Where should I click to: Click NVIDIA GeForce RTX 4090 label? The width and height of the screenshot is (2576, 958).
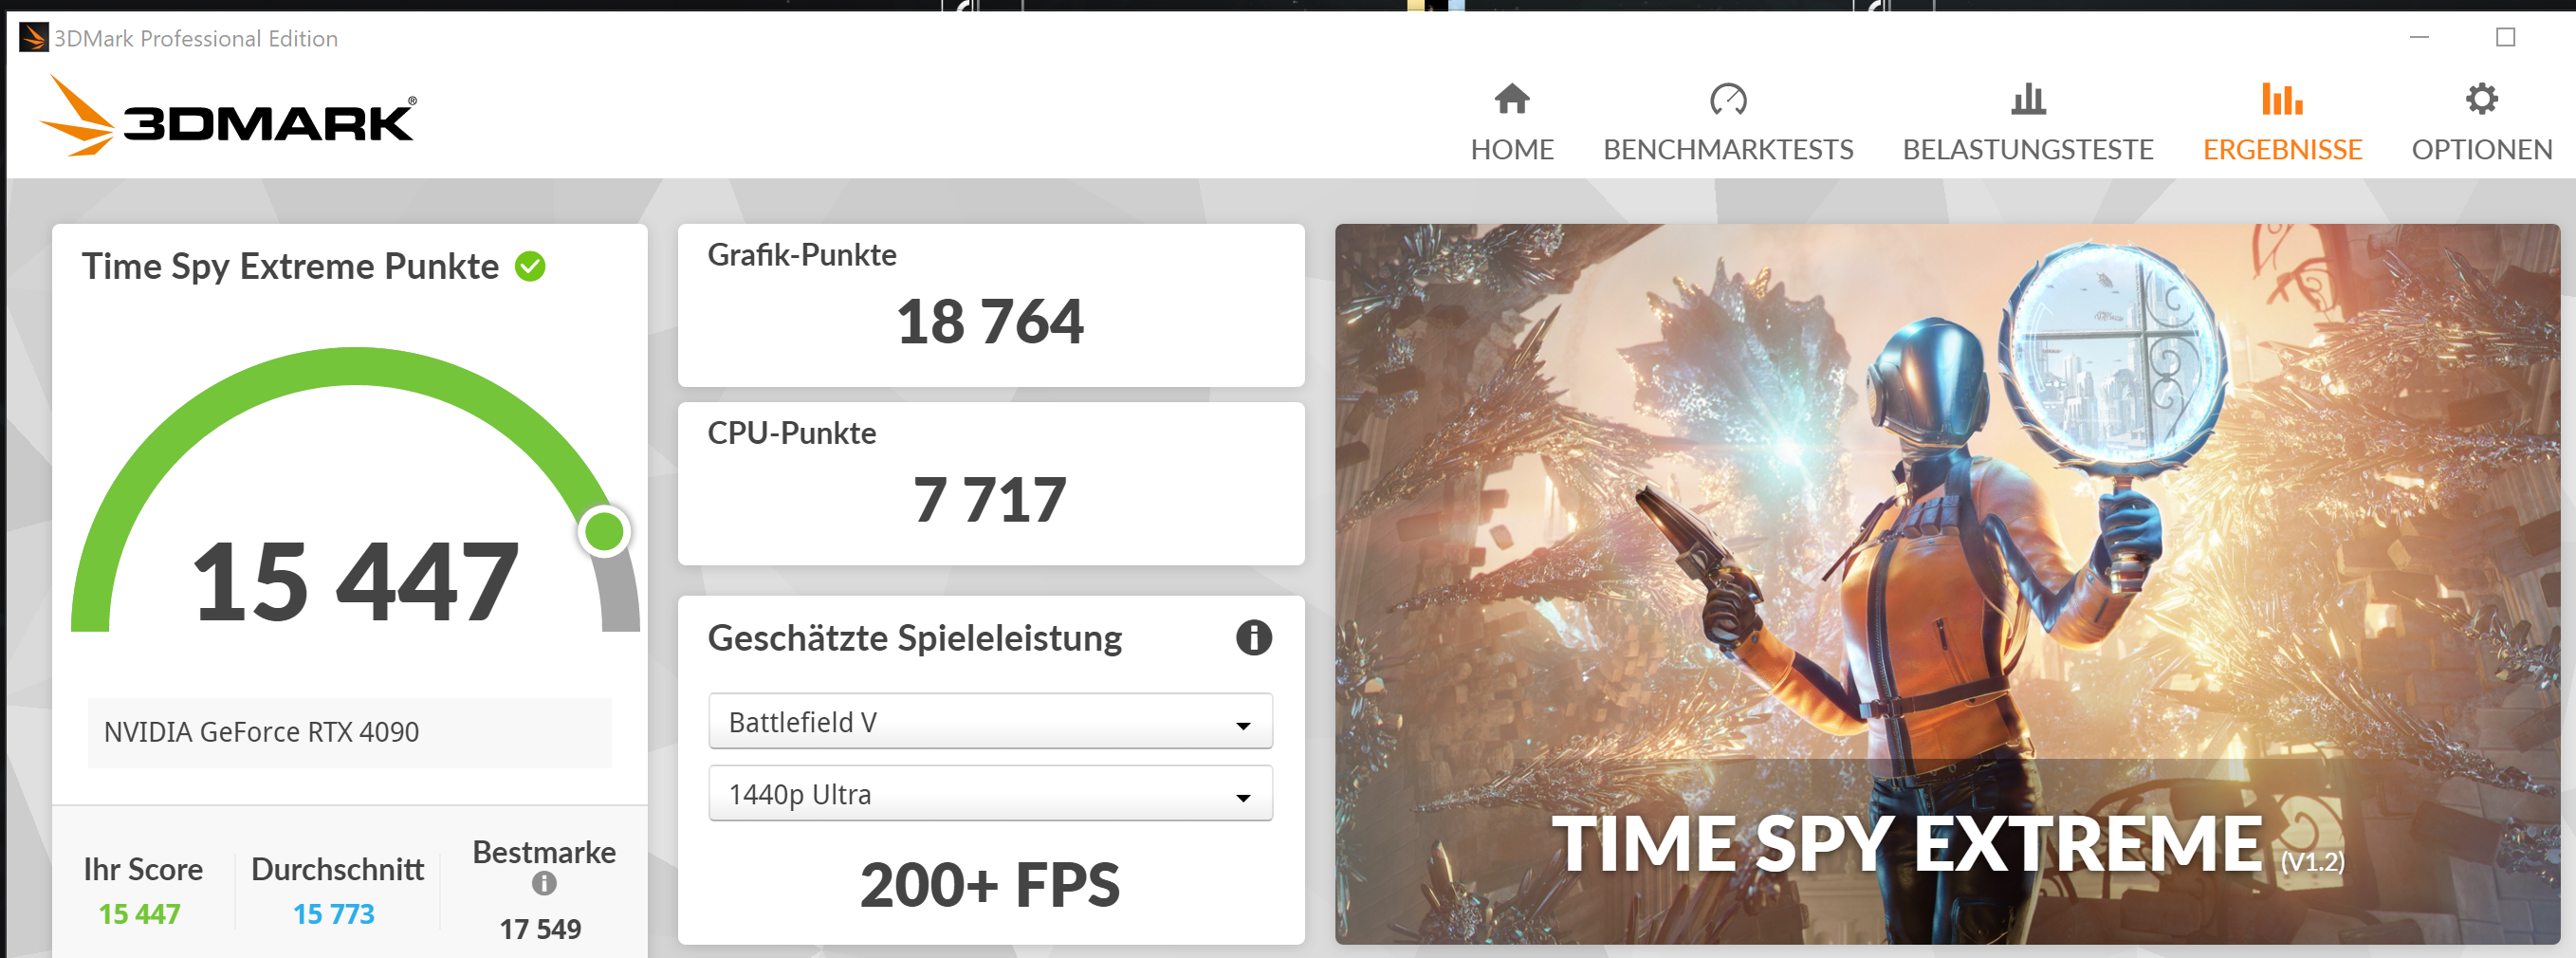click(261, 732)
